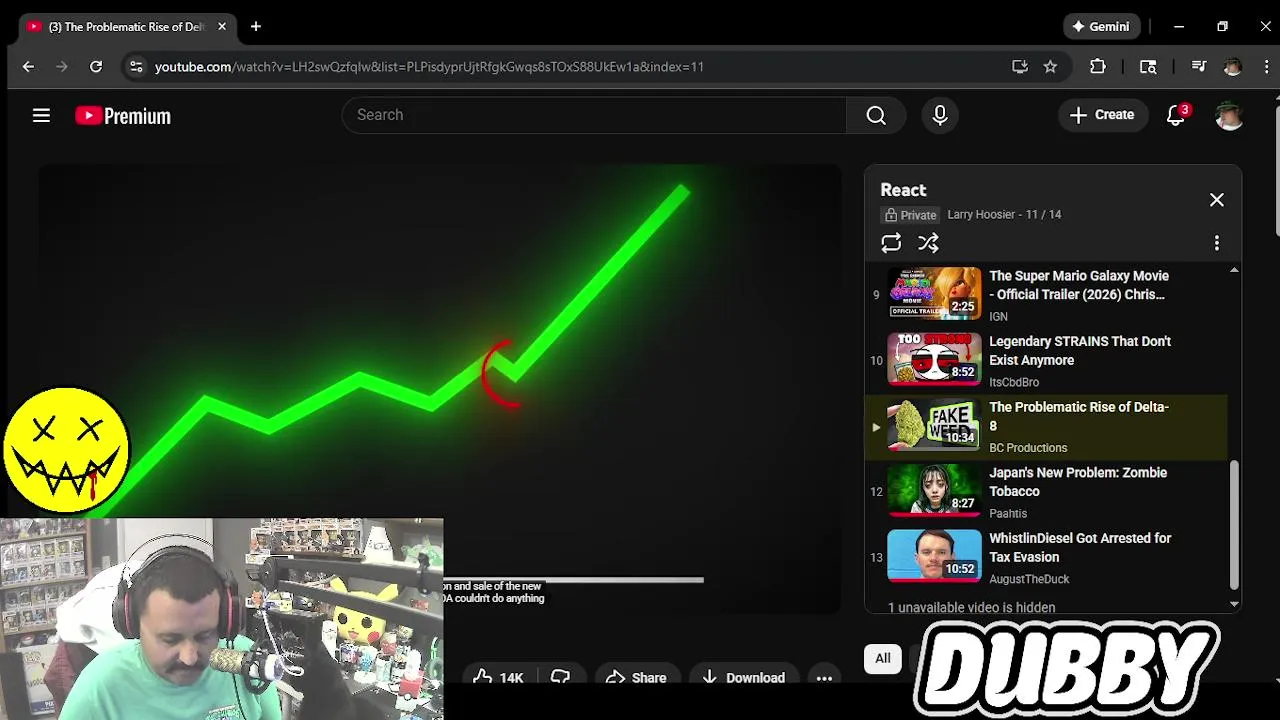Like the video with thumbs up
This screenshot has height=720, width=1280.
497,677
